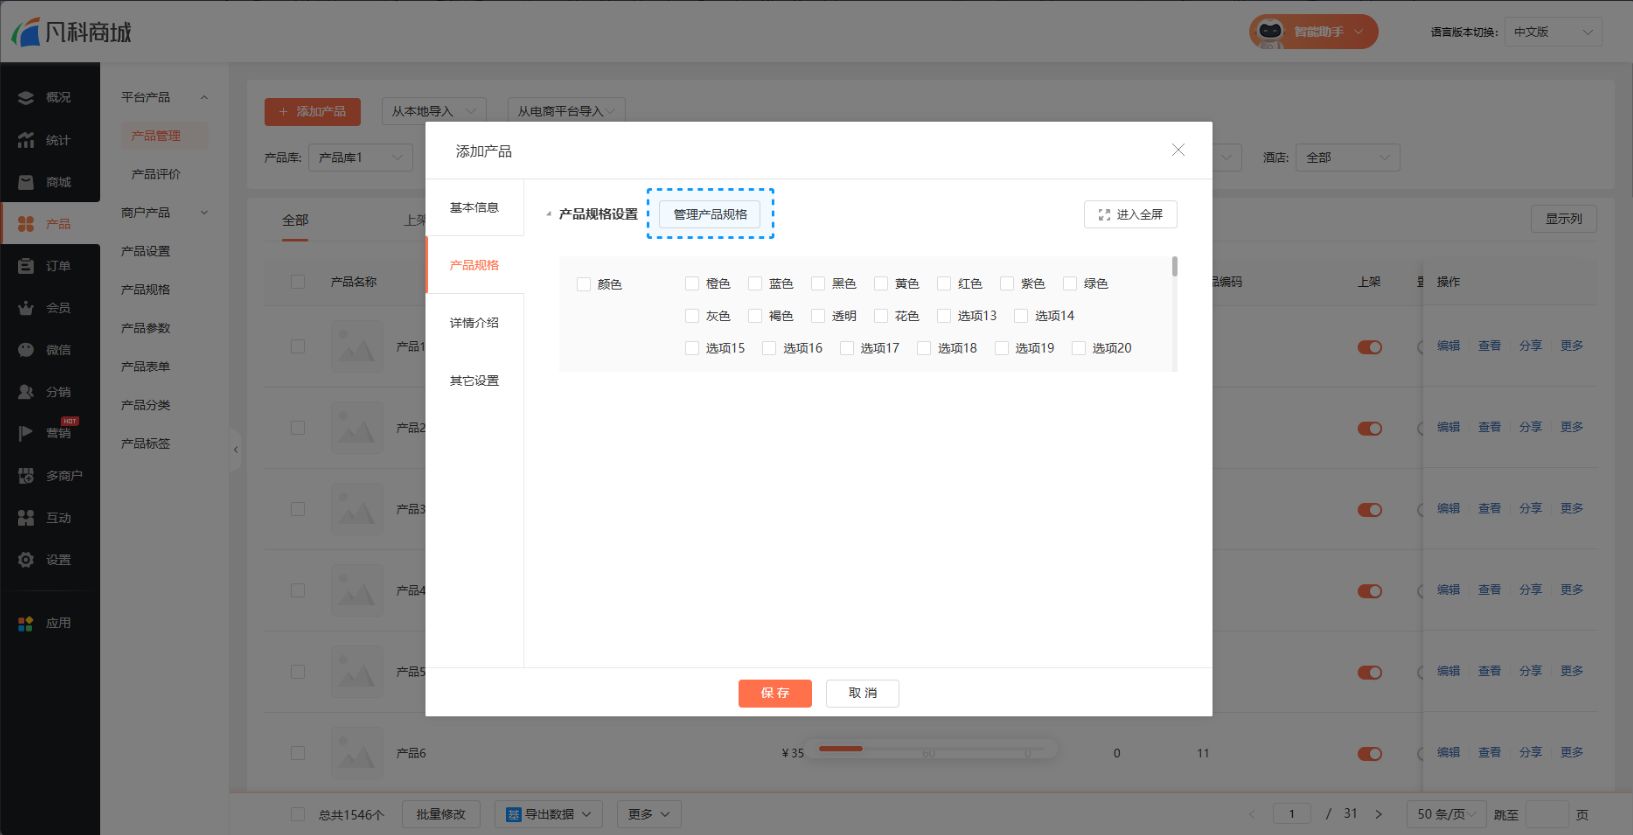The height and width of the screenshot is (835, 1633).
Task: Collapse 平台产品 menu group
Action: pyautogui.click(x=204, y=97)
